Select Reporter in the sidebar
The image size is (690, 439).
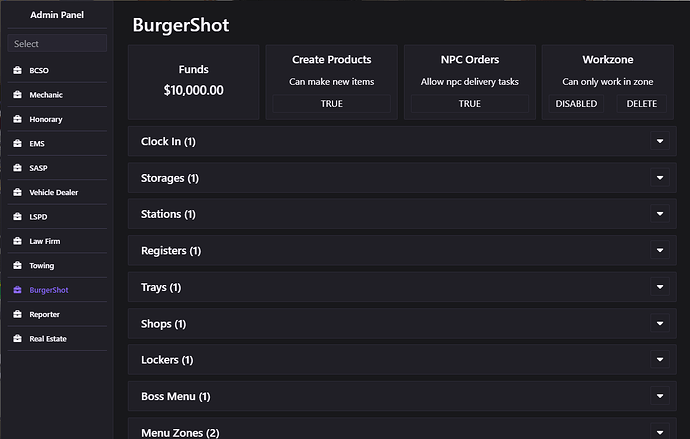45,314
